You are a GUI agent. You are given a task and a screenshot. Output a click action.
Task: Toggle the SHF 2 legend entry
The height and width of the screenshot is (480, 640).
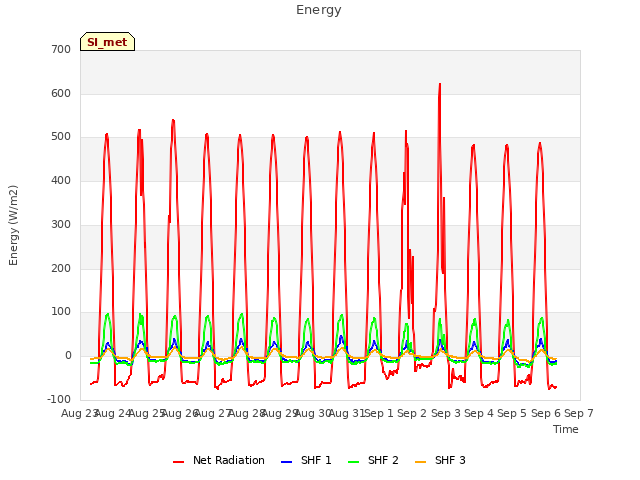[x=373, y=460]
